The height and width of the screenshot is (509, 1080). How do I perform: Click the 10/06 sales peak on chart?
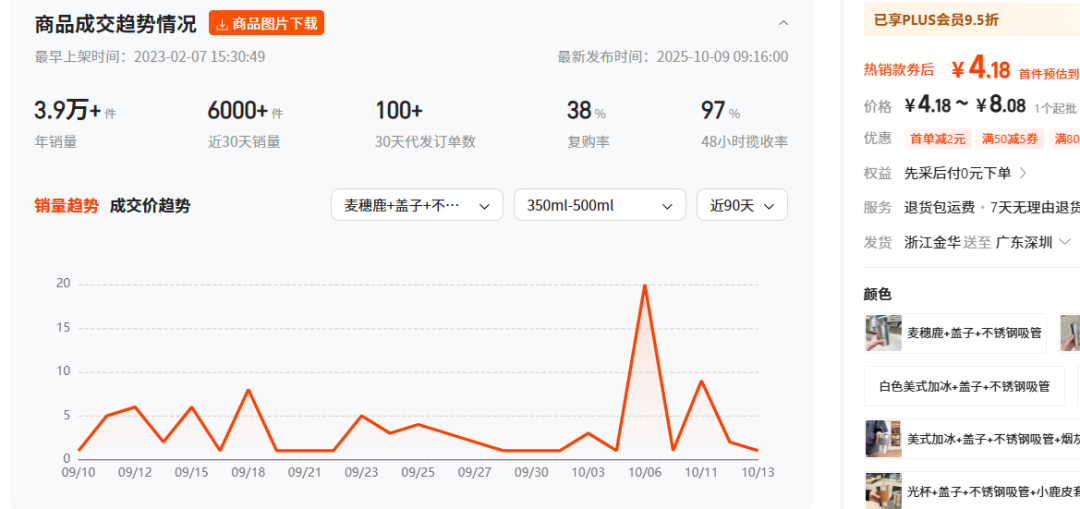[x=645, y=284]
